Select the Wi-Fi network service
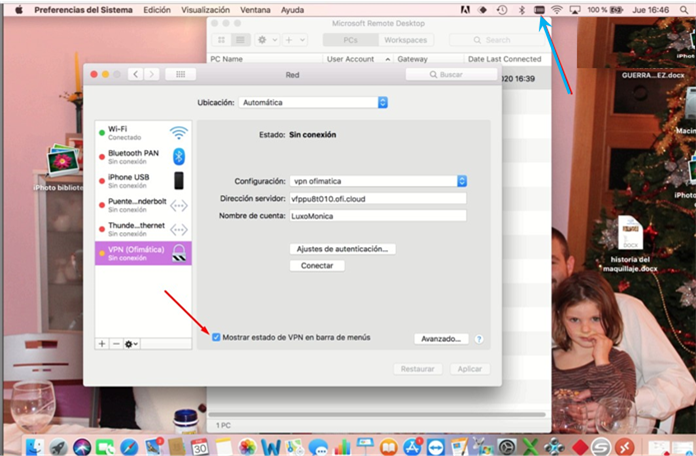The image size is (696, 456). (143, 133)
